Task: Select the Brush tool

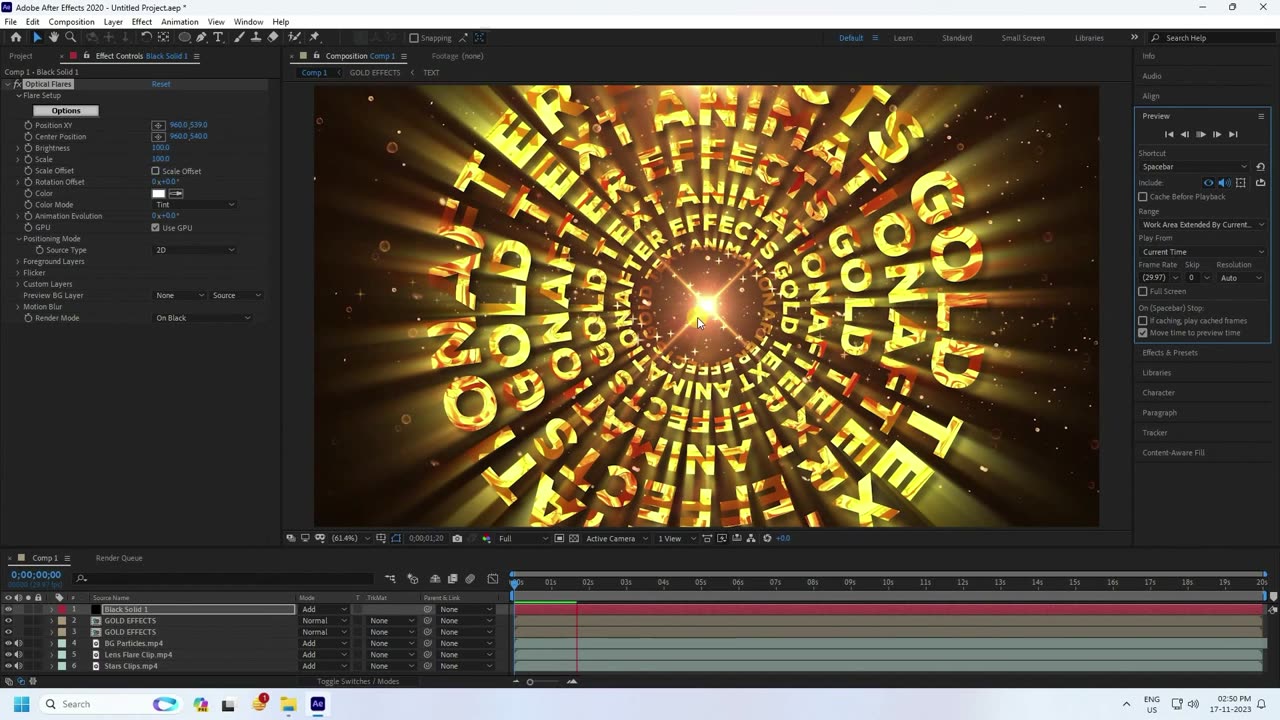Action: 238,37
